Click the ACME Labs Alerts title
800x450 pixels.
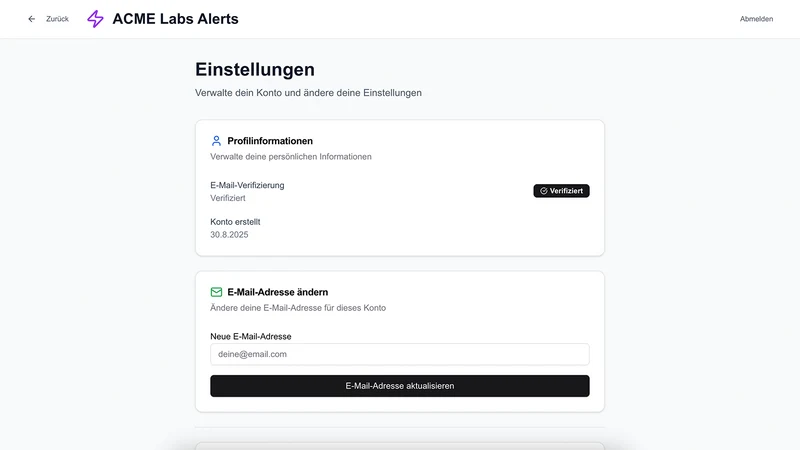(176, 19)
